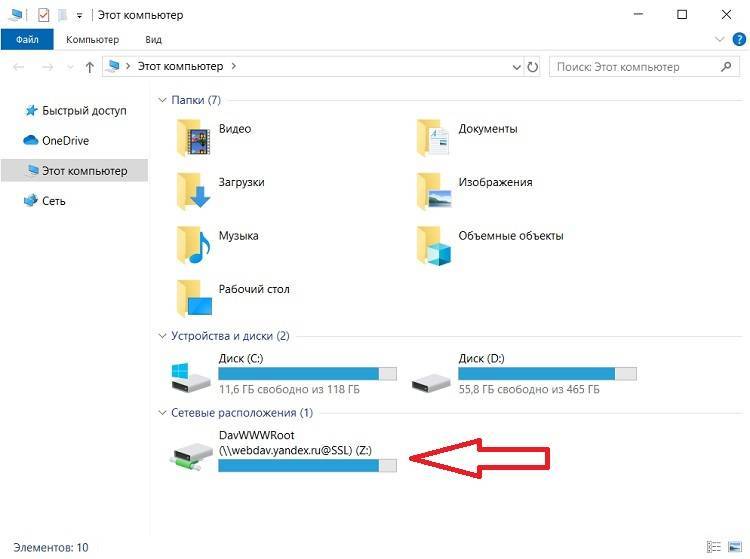Viewport: 750px width, 559px height.
Task: Click the Документы folder label
Action: (x=488, y=129)
